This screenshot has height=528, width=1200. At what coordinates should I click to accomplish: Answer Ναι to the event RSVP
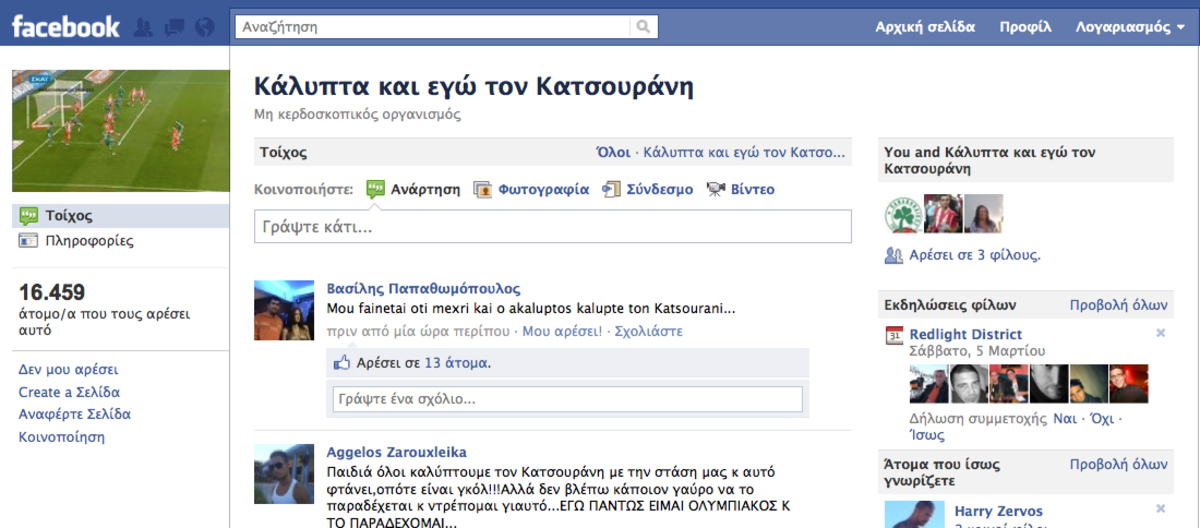pos(1065,419)
